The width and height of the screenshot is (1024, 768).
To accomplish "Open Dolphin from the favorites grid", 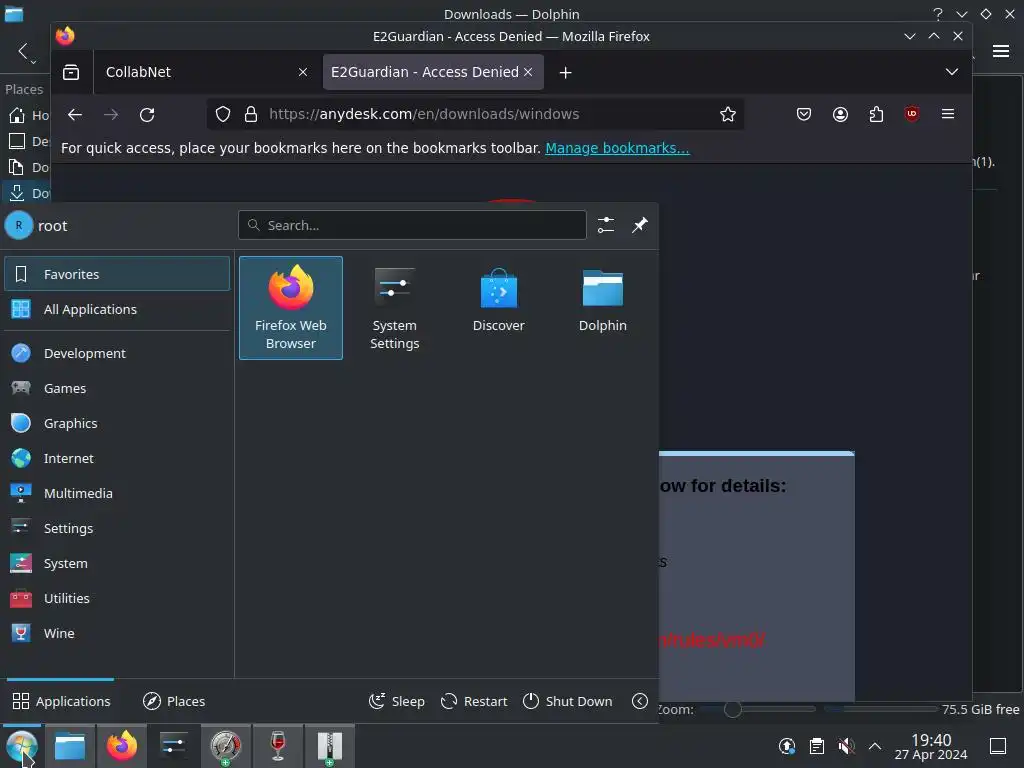I will 602,308.
